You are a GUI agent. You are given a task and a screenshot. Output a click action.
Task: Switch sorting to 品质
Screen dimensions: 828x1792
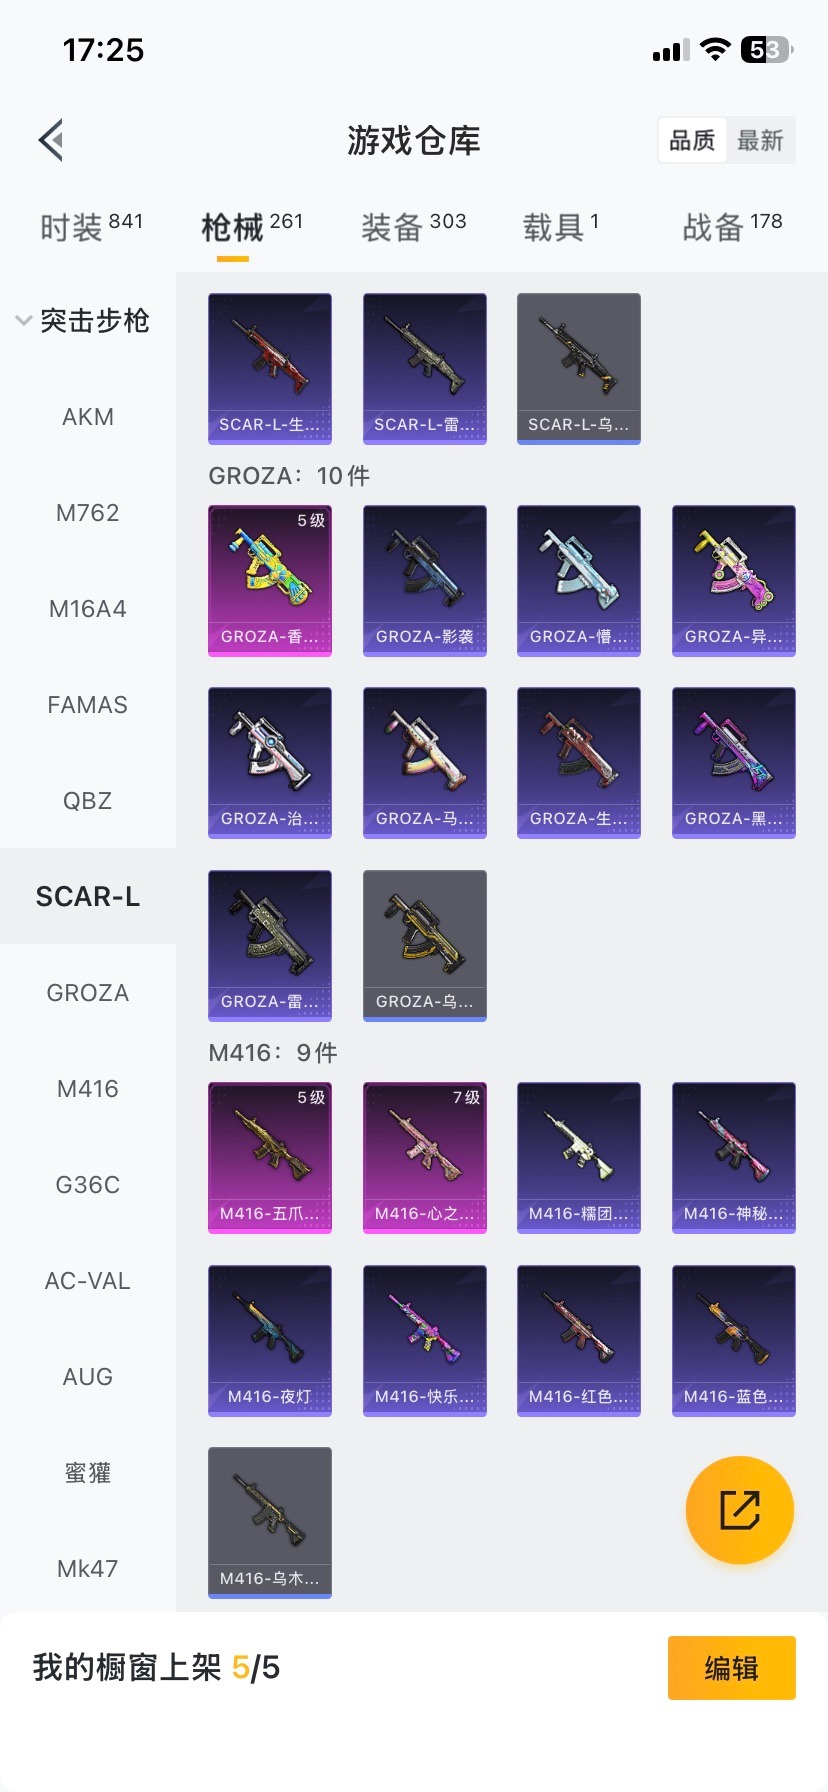coord(692,140)
